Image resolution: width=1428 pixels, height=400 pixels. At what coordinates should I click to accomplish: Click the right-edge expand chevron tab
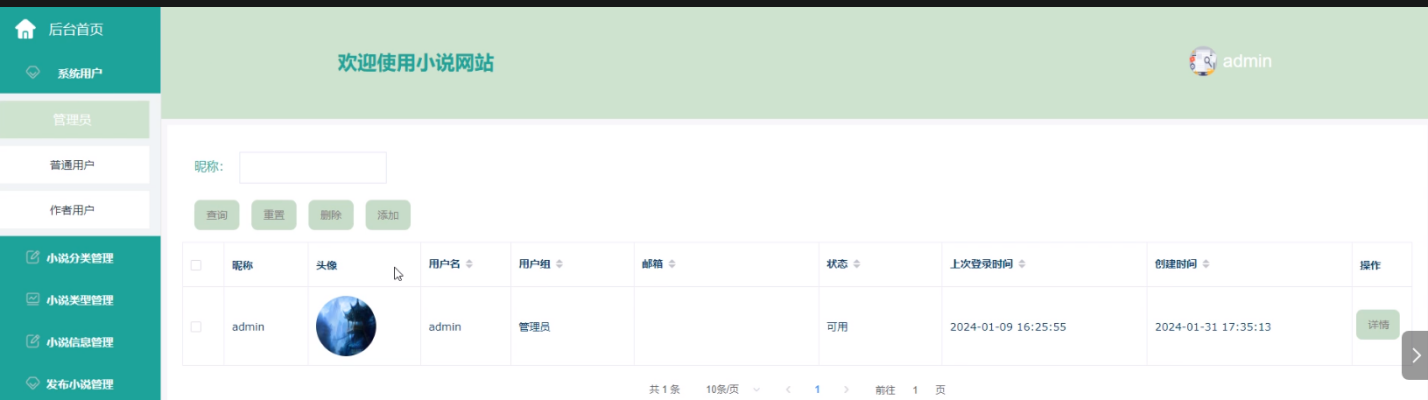pos(1415,355)
